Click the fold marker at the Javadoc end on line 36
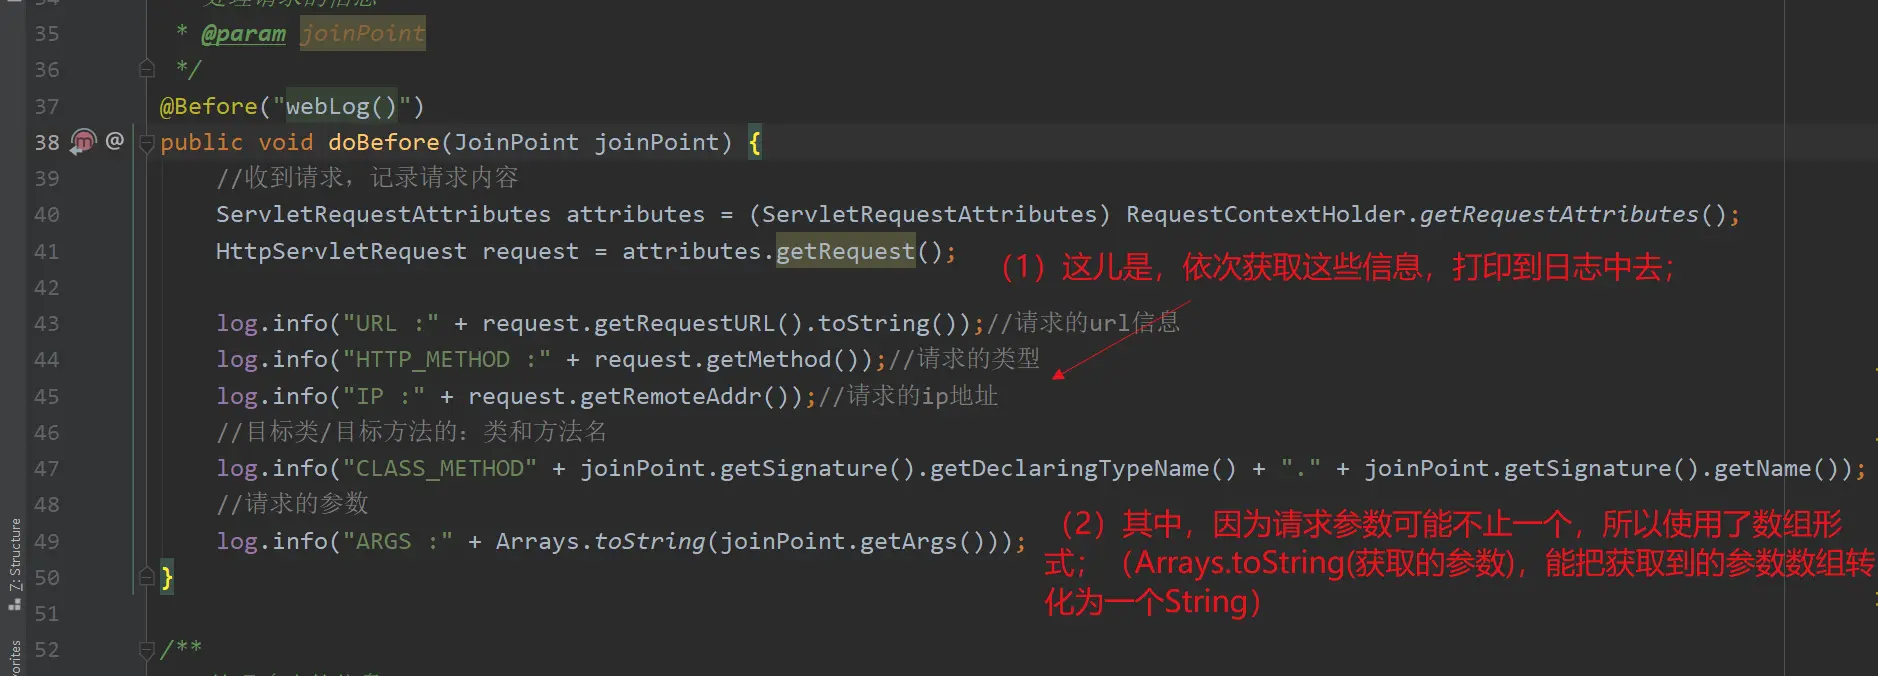Image resolution: width=1878 pixels, height=676 pixels. point(147,69)
